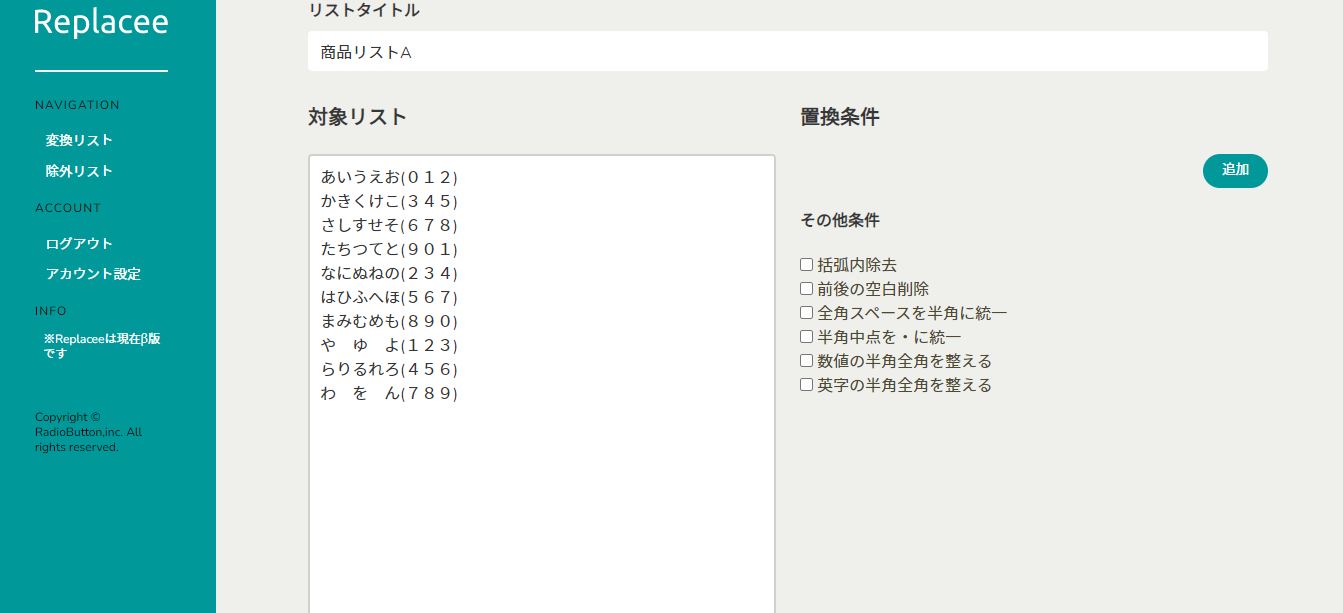1343x613 pixels.
Task: Click the Copyright RadioButton,inc. text
Action: tap(89, 433)
